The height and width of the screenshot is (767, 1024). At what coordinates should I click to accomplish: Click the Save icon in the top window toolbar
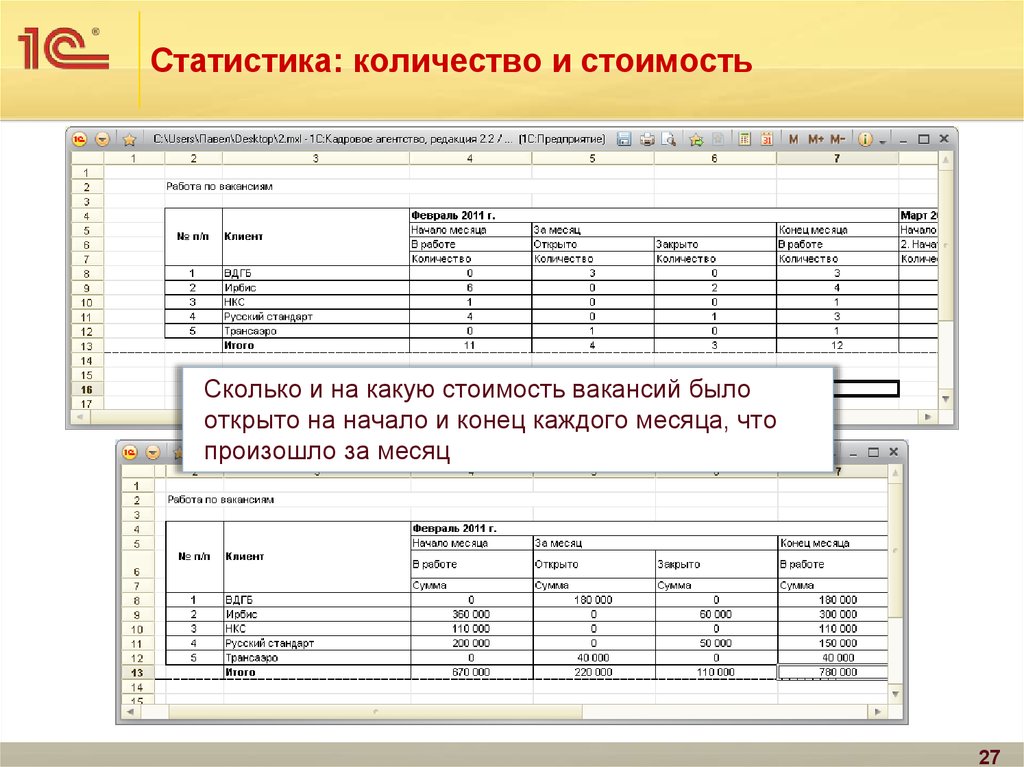(623, 139)
